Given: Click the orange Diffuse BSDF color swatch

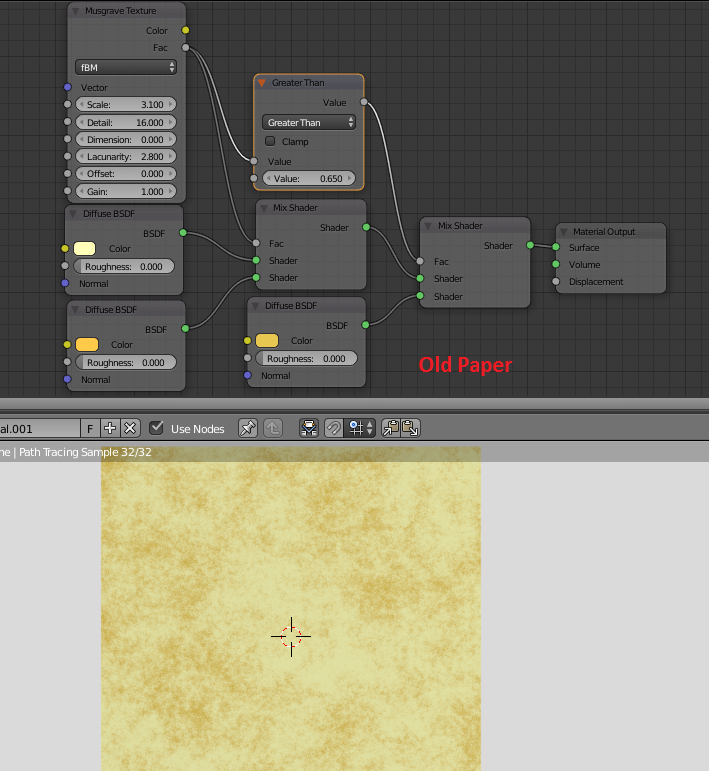Looking at the screenshot, I should 87,344.
